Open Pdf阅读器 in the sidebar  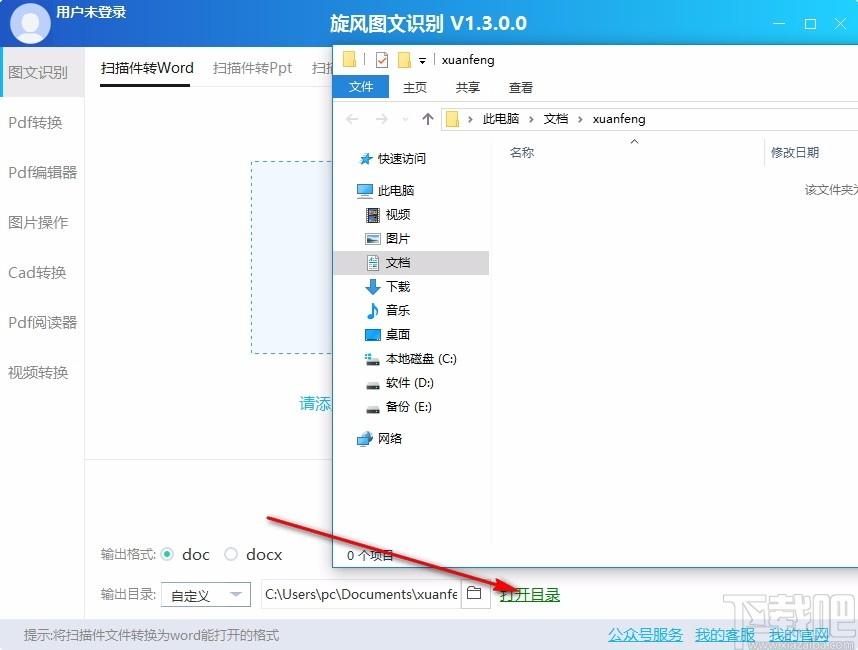point(42,322)
